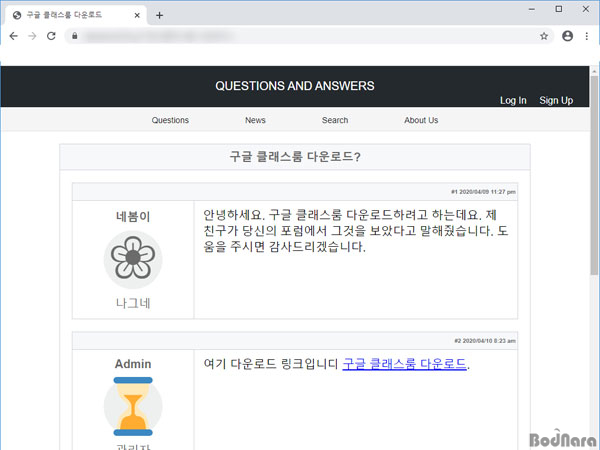Viewport: 600px width, 450px height.
Task: Click the page vertical scrollbar thumb
Action: (x=594, y=175)
